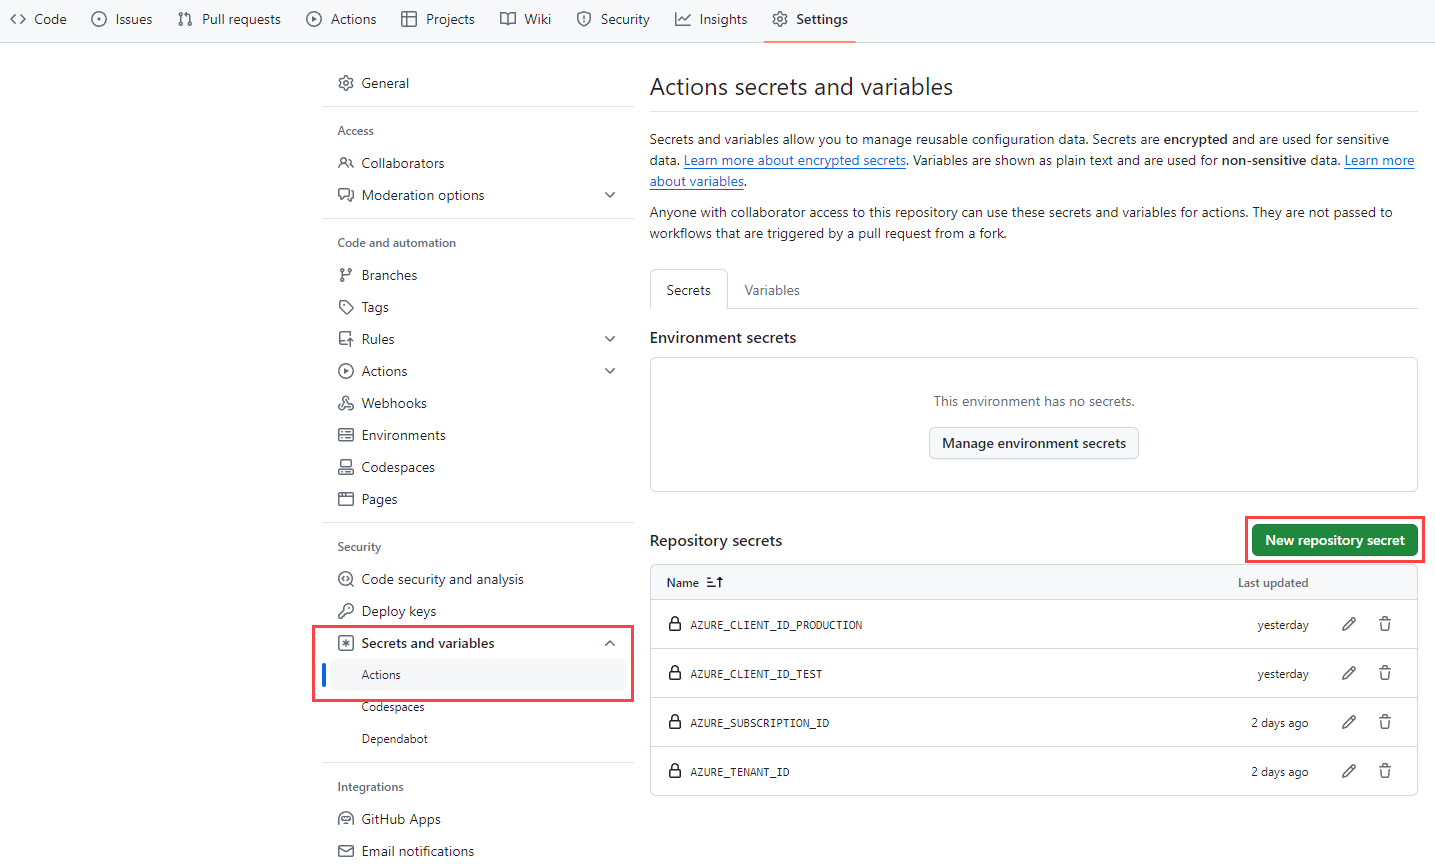Expand the Actions sidebar section chevron
Viewport: 1435px width, 865px height.
pos(610,371)
